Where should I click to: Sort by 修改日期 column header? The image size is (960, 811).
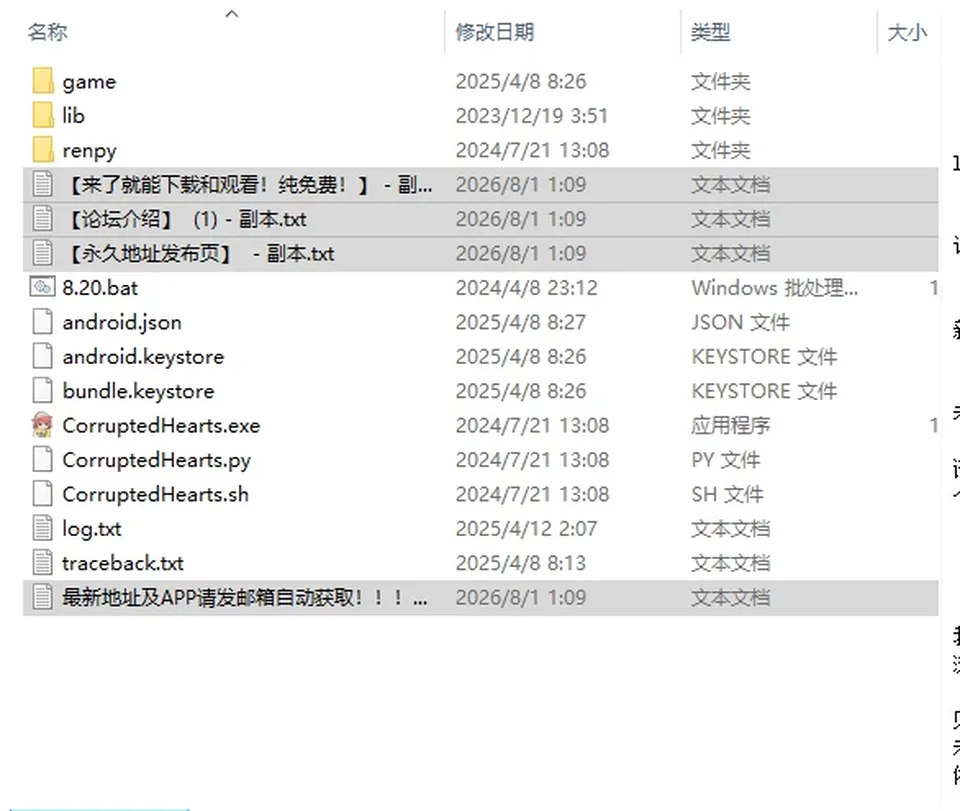(x=495, y=32)
